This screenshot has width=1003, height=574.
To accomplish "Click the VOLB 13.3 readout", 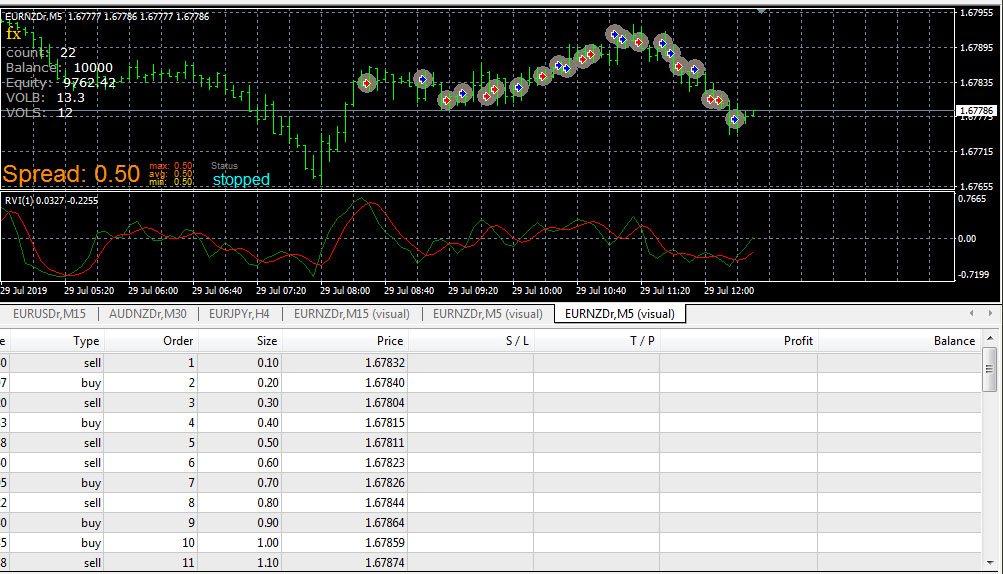I will [x=45, y=98].
